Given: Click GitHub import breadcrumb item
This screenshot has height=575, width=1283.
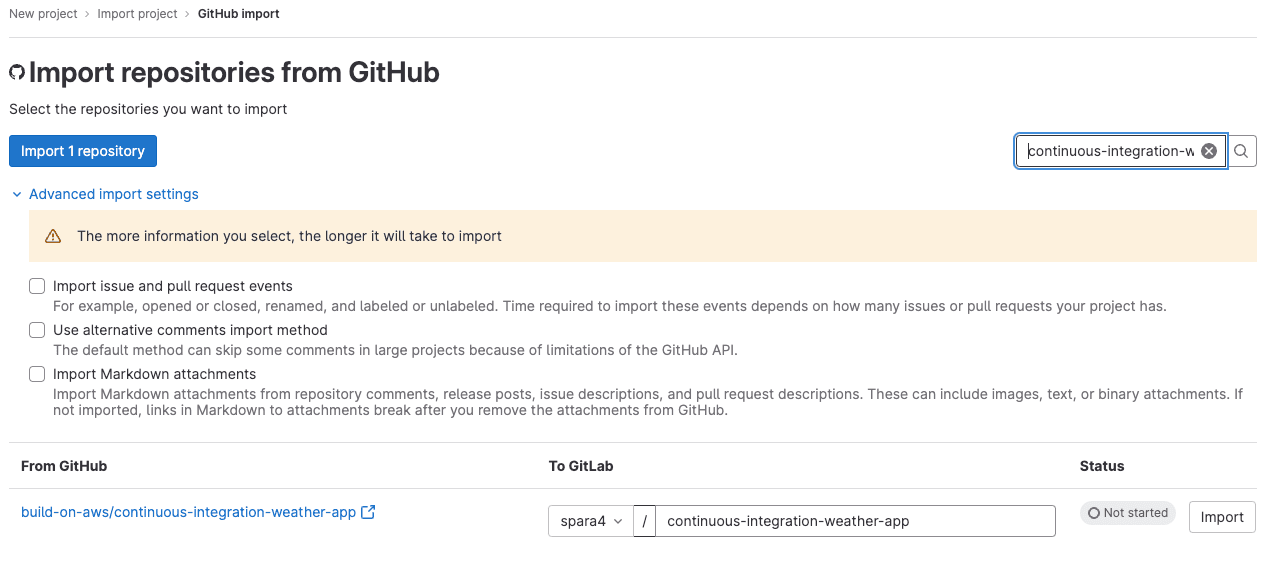Looking at the screenshot, I should (x=239, y=14).
